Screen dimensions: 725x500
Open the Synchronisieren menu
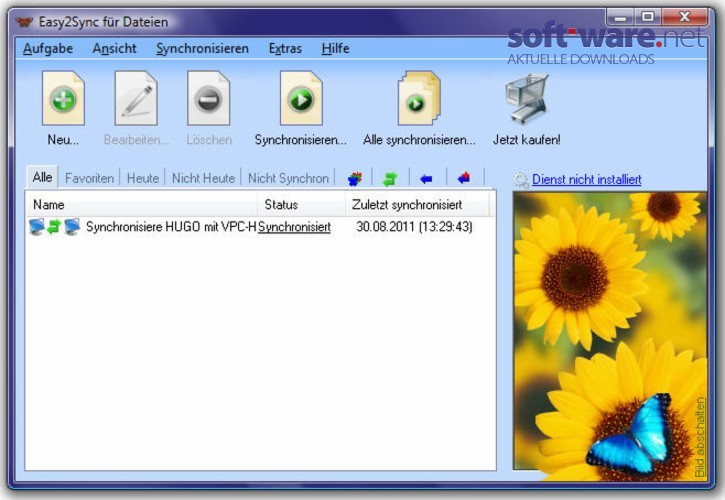(x=202, y=48)
